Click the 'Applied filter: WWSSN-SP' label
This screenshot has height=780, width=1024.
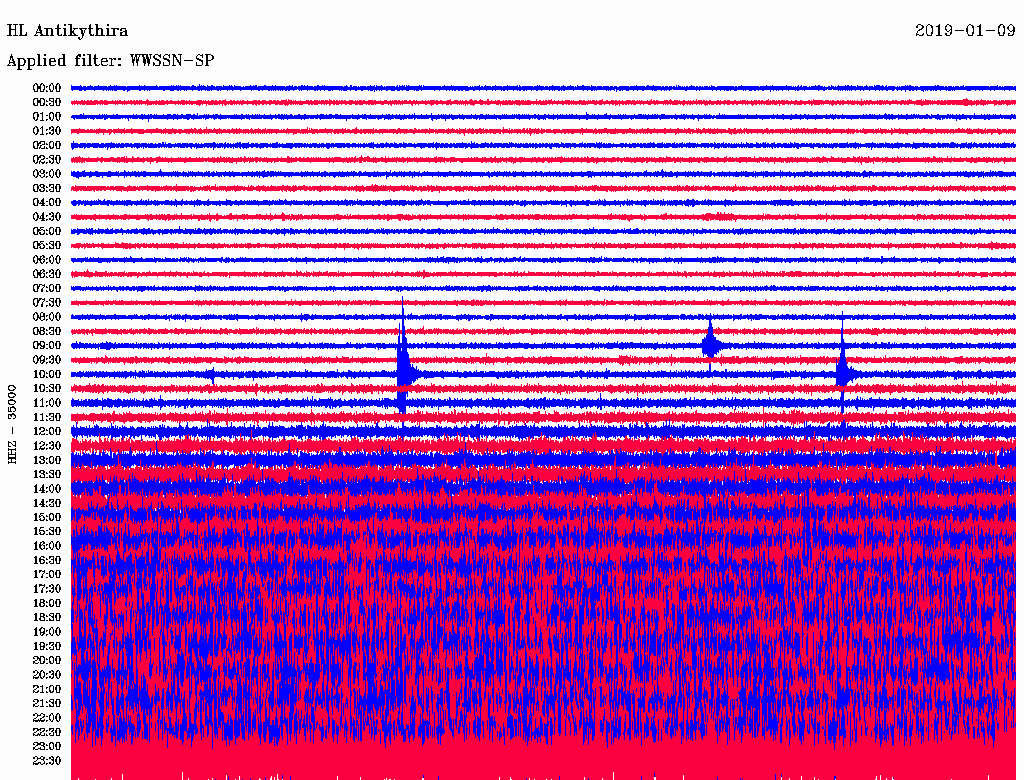click(110, 61)
